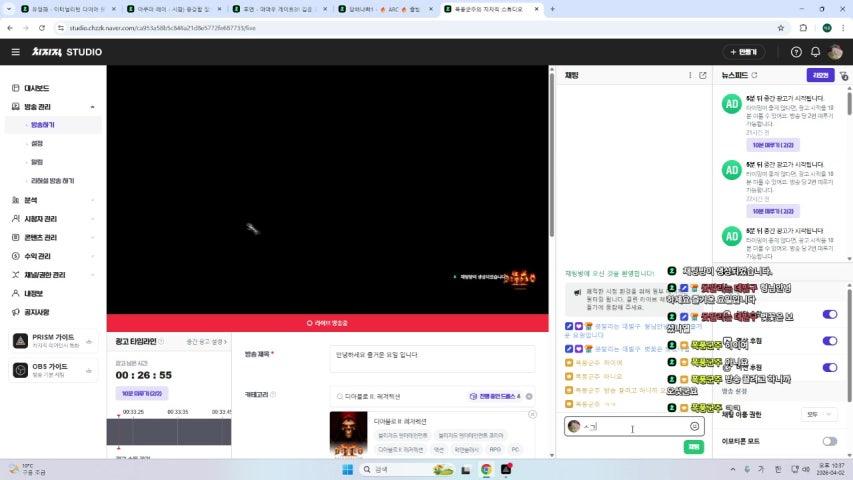This screenshot has height=480, width=853.
Task: Send the chat with the green 채팅 button
Action: (x=694, y=447)
